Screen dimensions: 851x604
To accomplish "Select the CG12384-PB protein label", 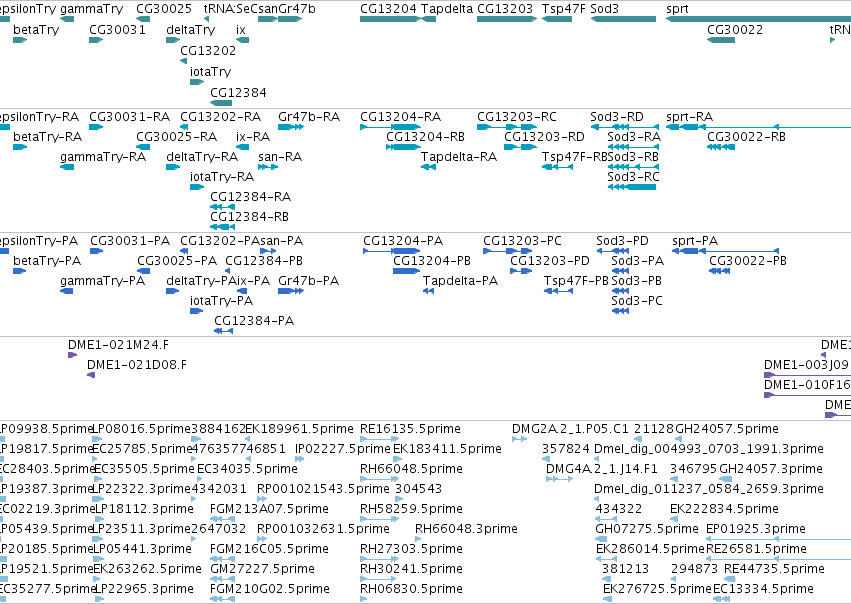I will pos(264,260).
